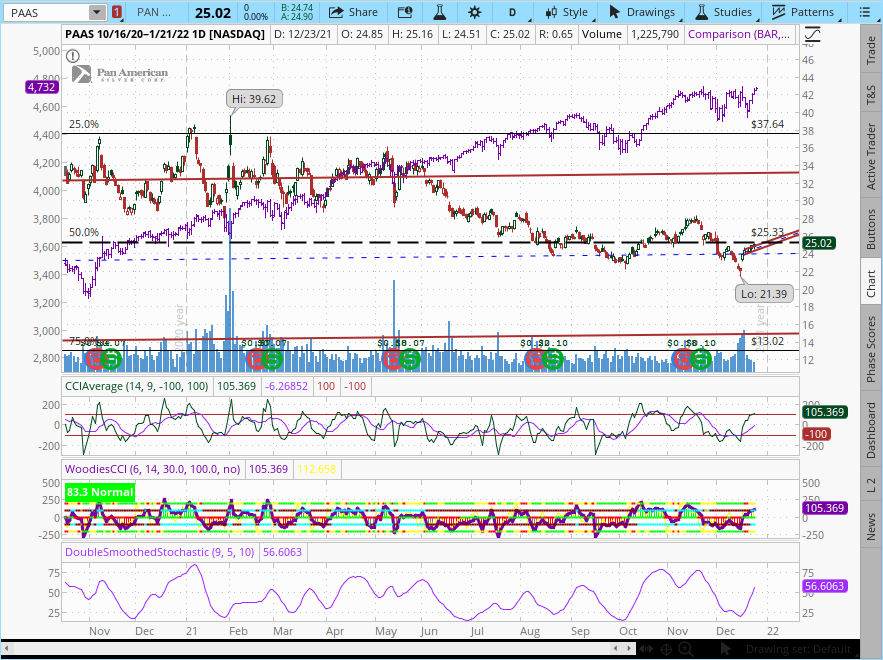Click the Comparison (BAR,... label
The width and height of the screenshot is (883, 660).
click(x=739, y=34)
